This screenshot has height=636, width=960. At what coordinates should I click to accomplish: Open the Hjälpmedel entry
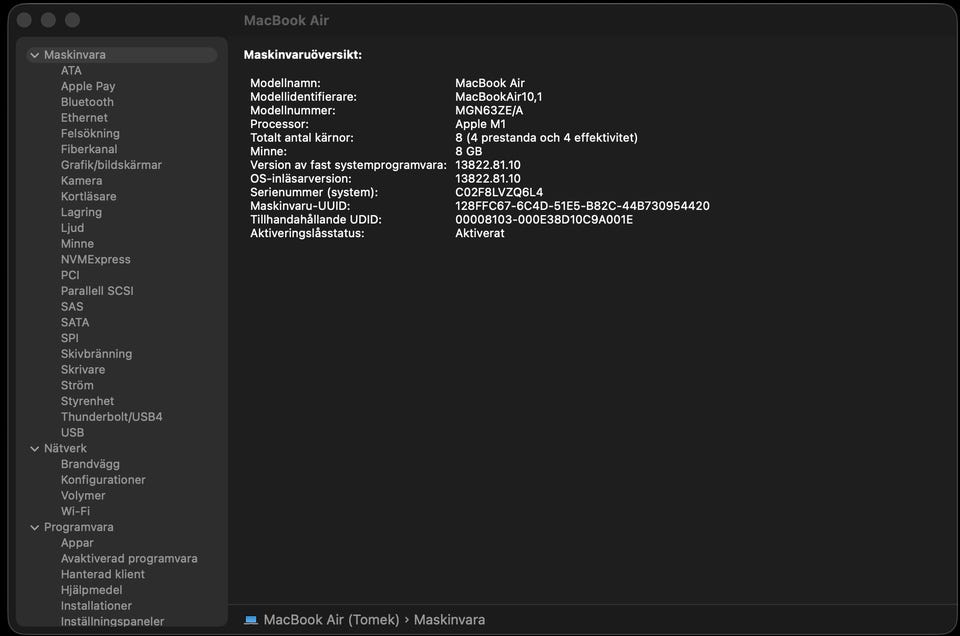91,590
